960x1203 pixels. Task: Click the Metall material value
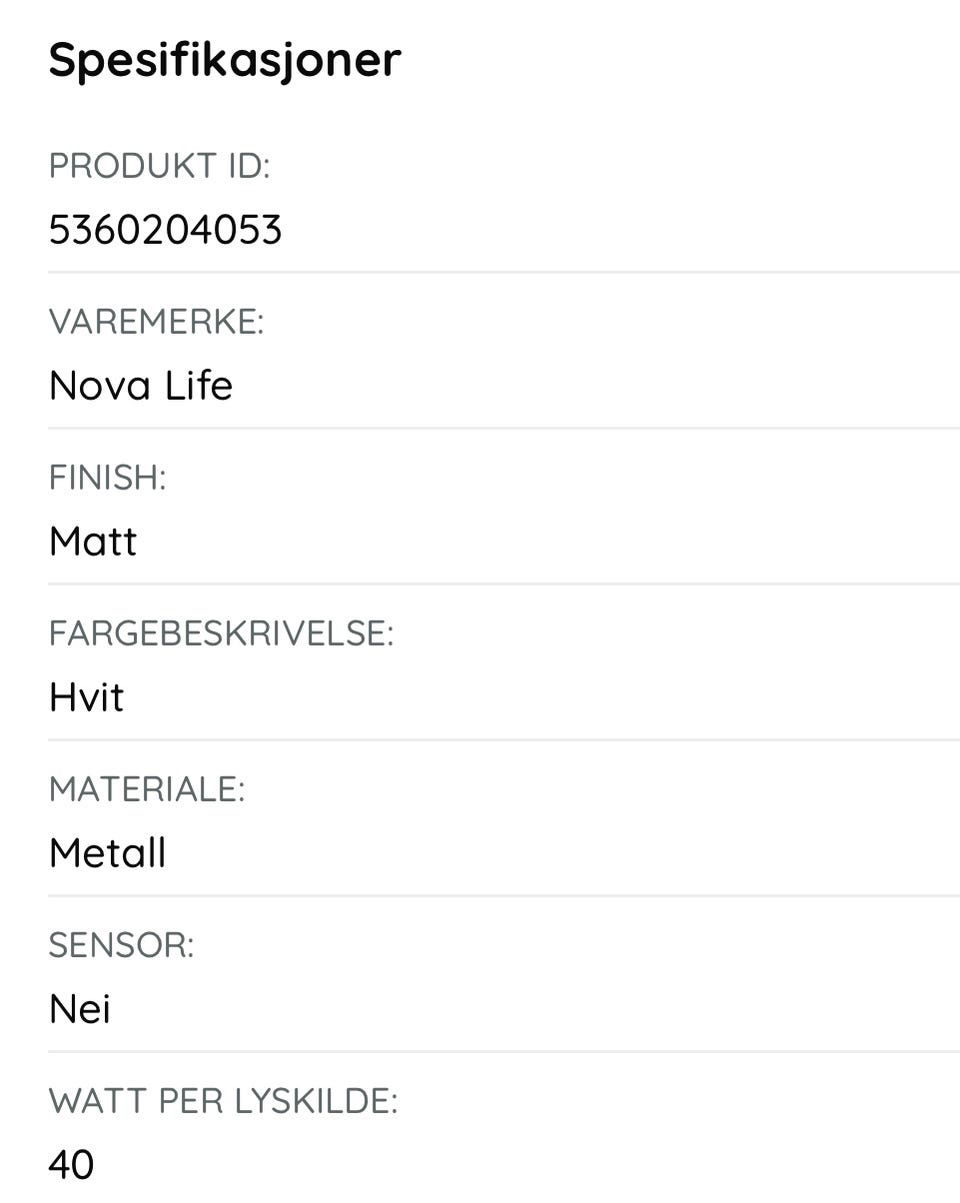[x=107, y=854]
